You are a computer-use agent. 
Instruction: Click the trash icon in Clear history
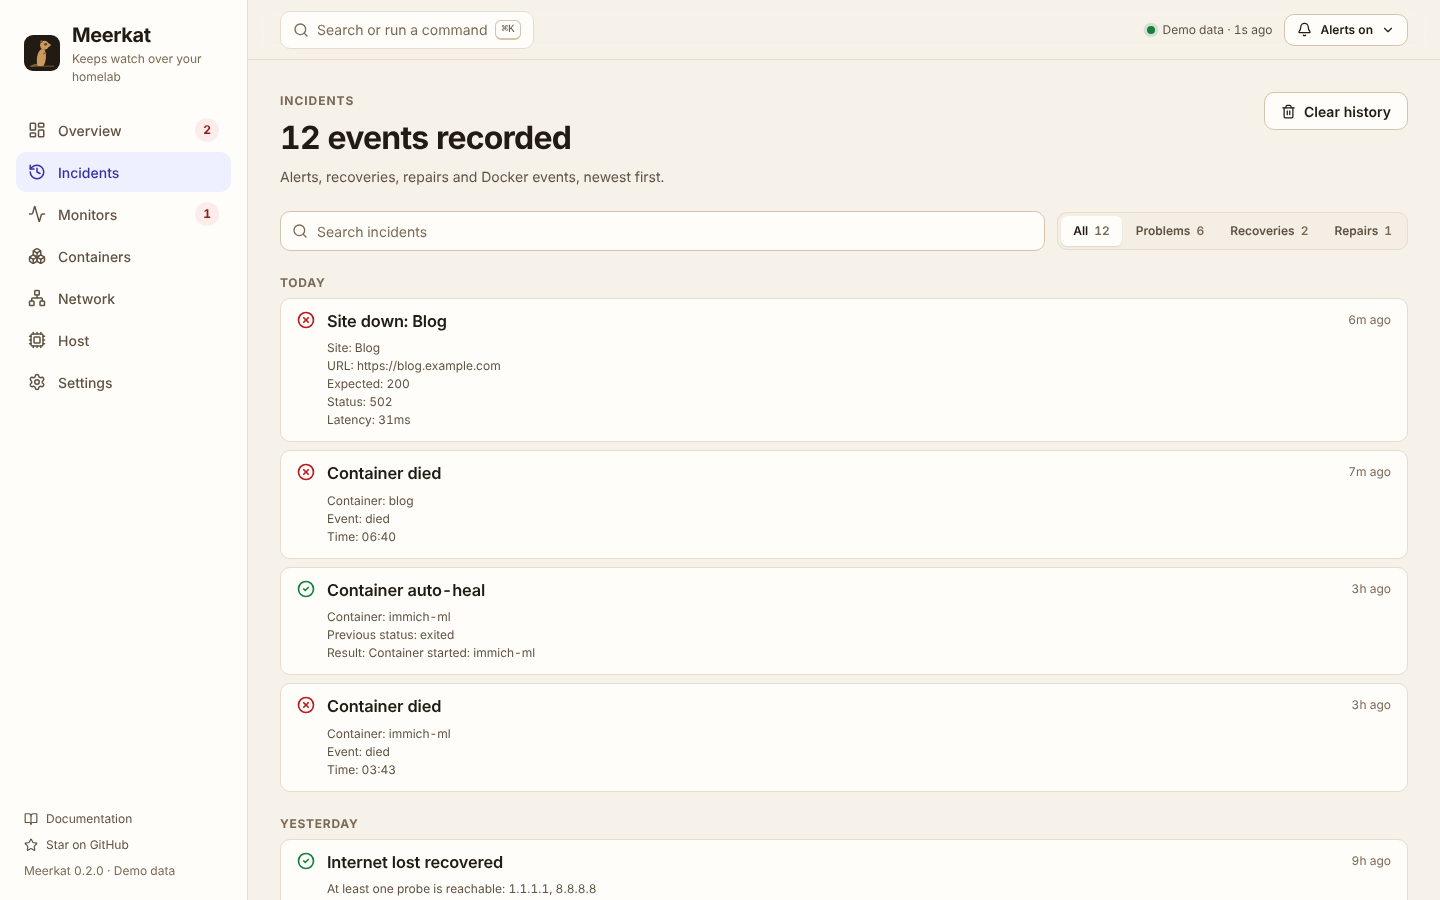tap(1288, 112)
